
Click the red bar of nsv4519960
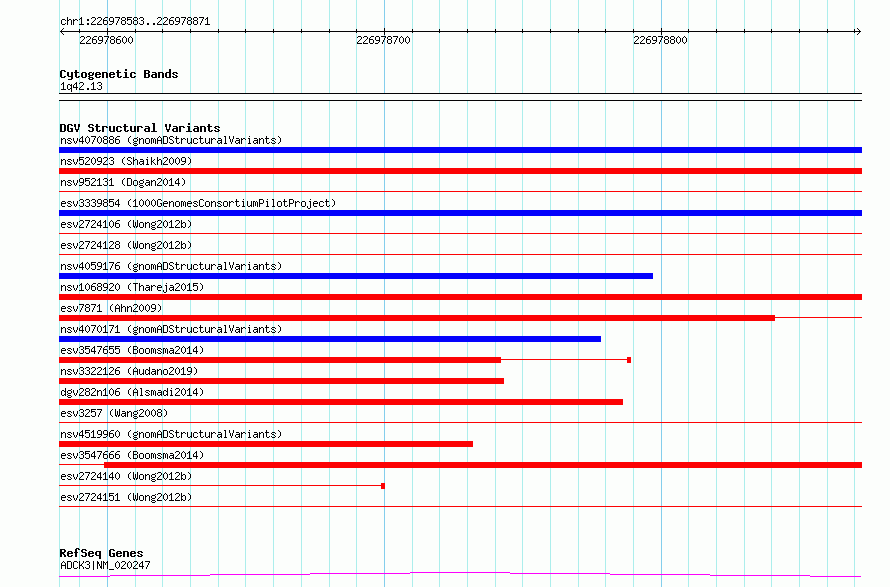point(266,444)
